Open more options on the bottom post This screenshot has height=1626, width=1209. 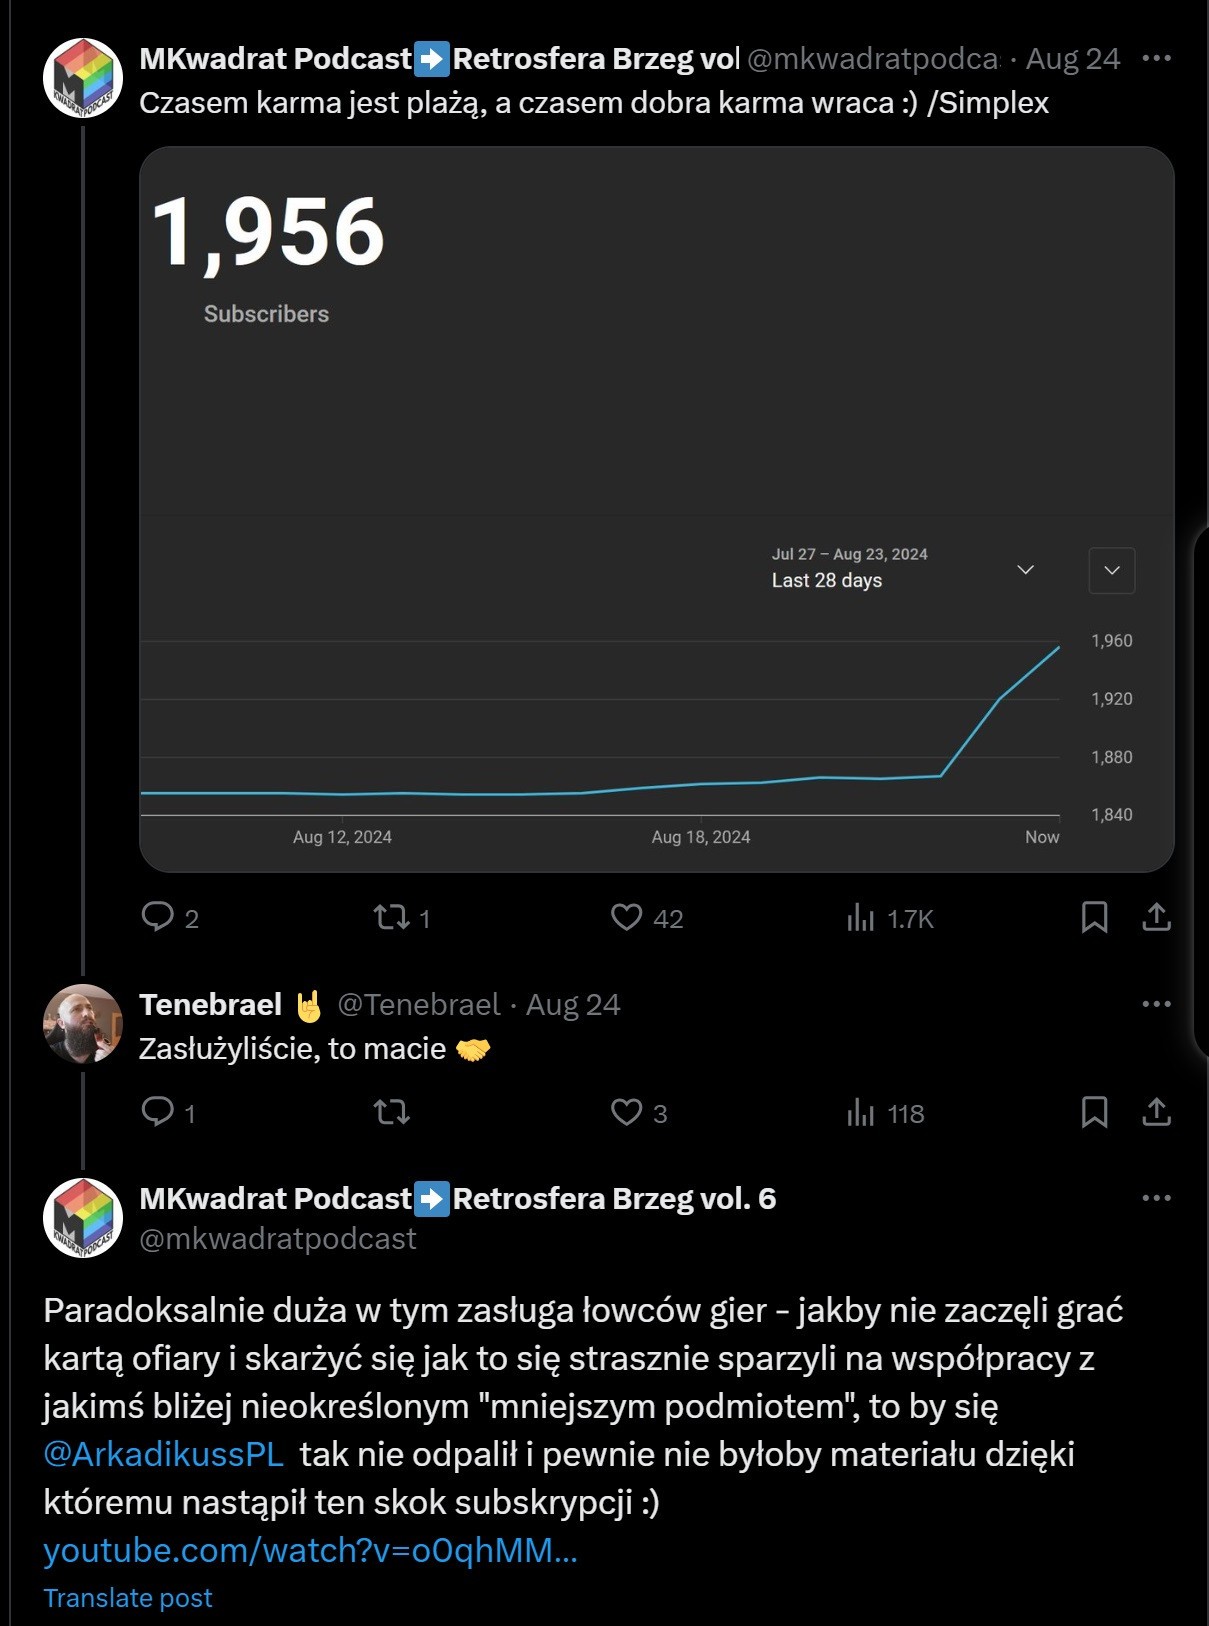tap(1156, 1198)
